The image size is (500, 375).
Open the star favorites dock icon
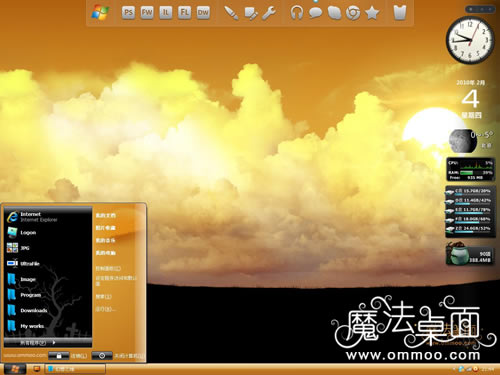(x=372, y=13)
